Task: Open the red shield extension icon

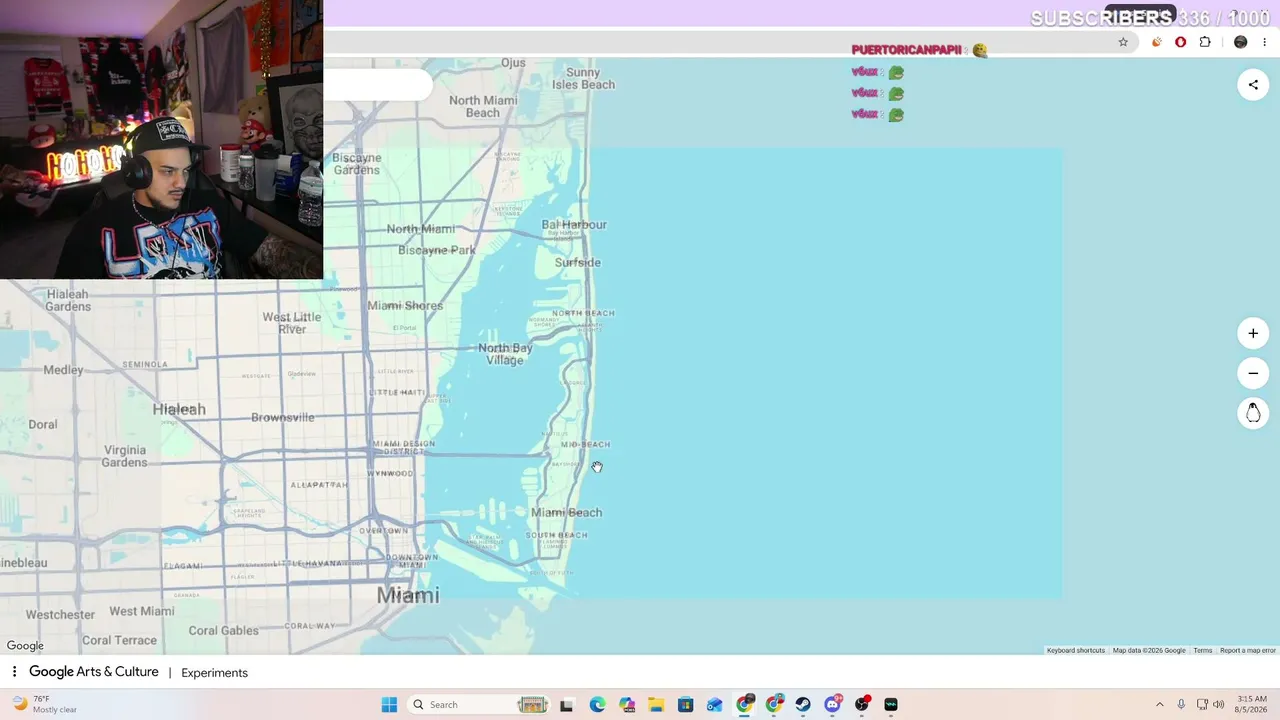Action: point(1181,42)
